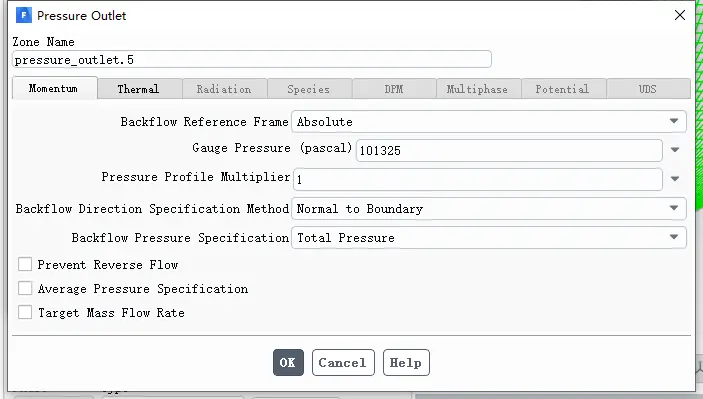
Task: Switch to the Momentum tab
Action: click(54, 88)
